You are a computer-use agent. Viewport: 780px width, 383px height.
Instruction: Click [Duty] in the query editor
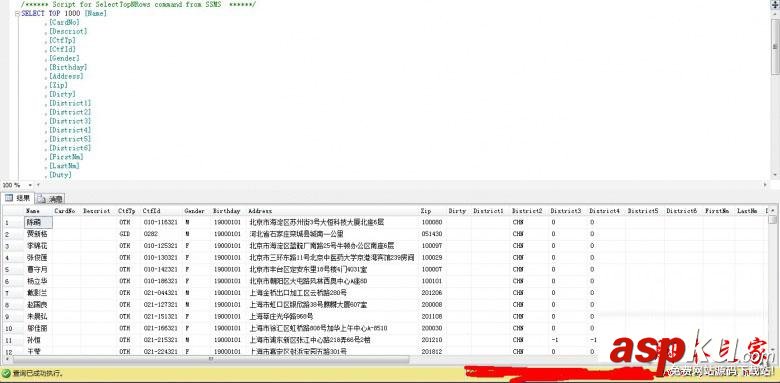click(60, 175)
